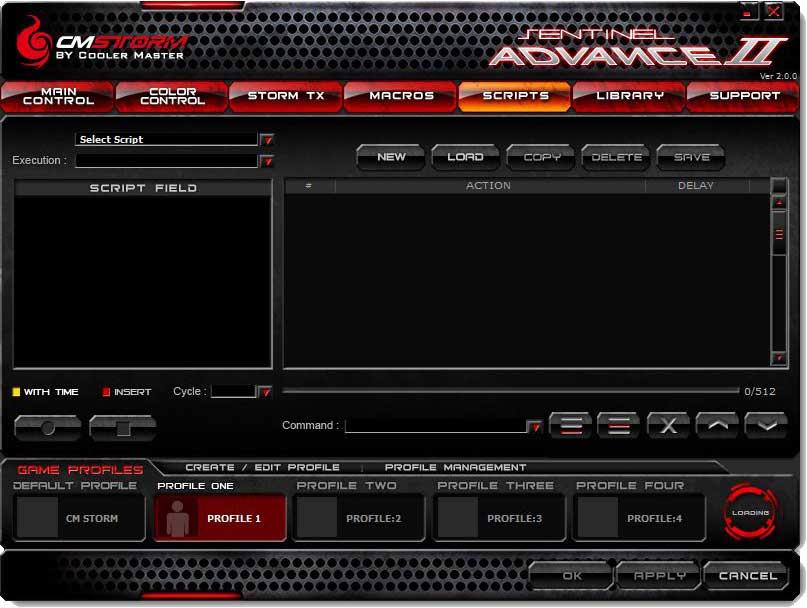Click the LOAD button

465,157
